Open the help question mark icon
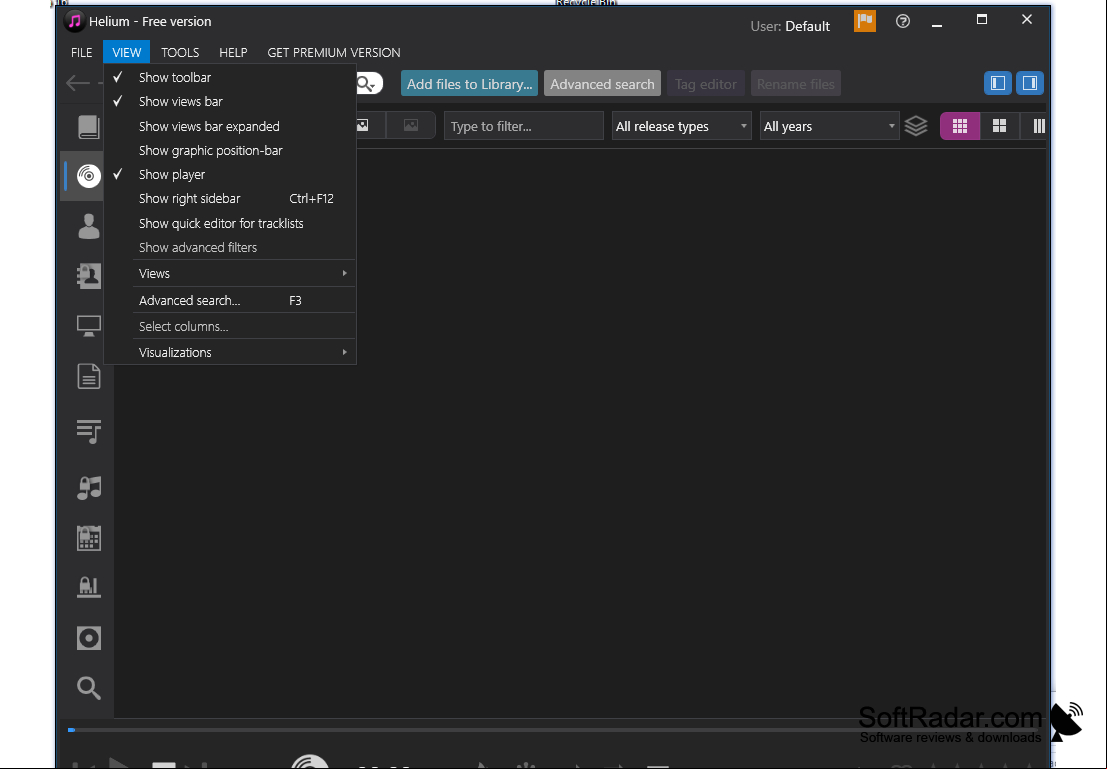 tap(902, 21)
